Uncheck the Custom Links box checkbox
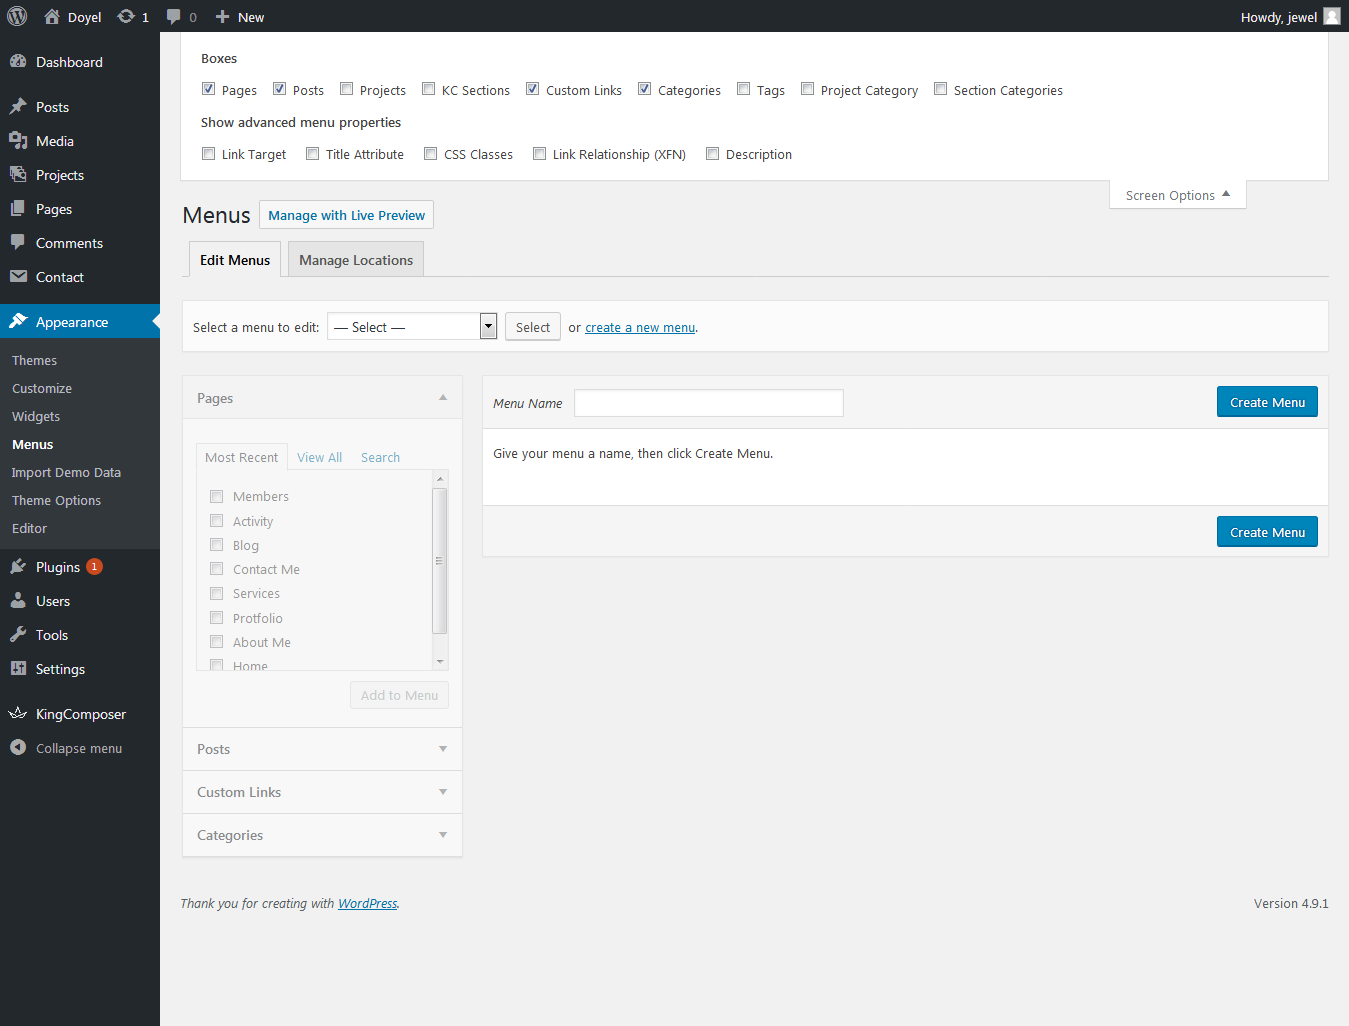Screen dimensions: 1349x1026 click(x=533, y=89)
